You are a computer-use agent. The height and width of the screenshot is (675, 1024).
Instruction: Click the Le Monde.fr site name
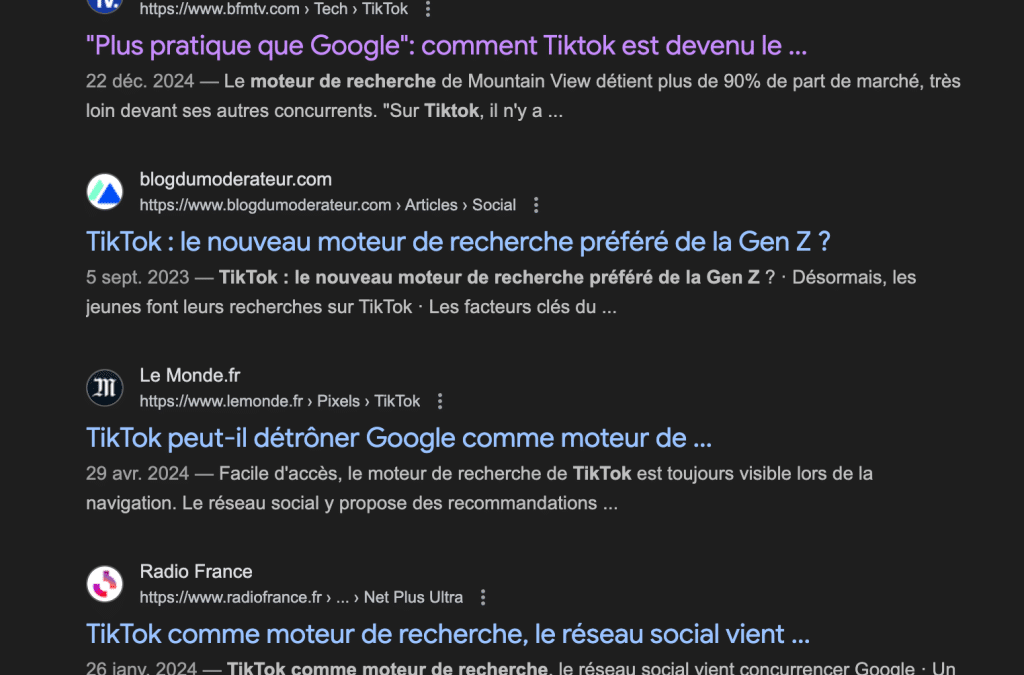tap(190, 375)
